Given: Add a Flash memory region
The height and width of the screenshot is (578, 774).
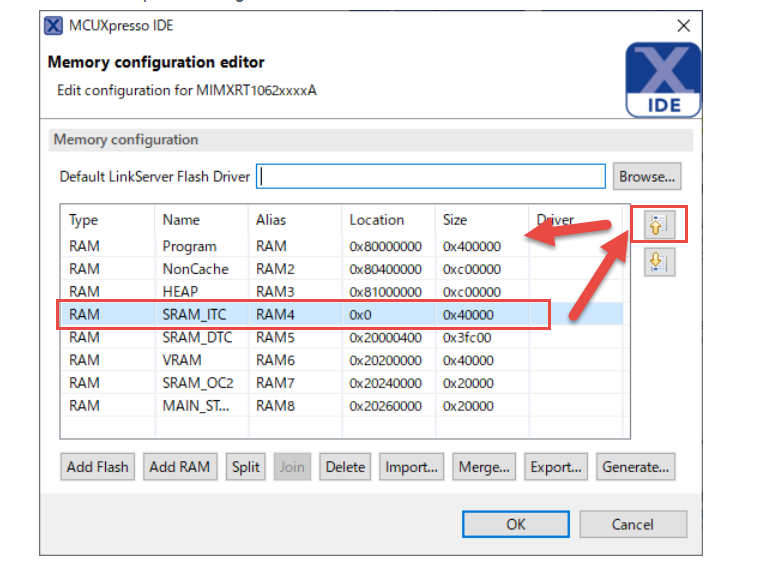Looking at the screenshot, I should click(x=97, y=466).
